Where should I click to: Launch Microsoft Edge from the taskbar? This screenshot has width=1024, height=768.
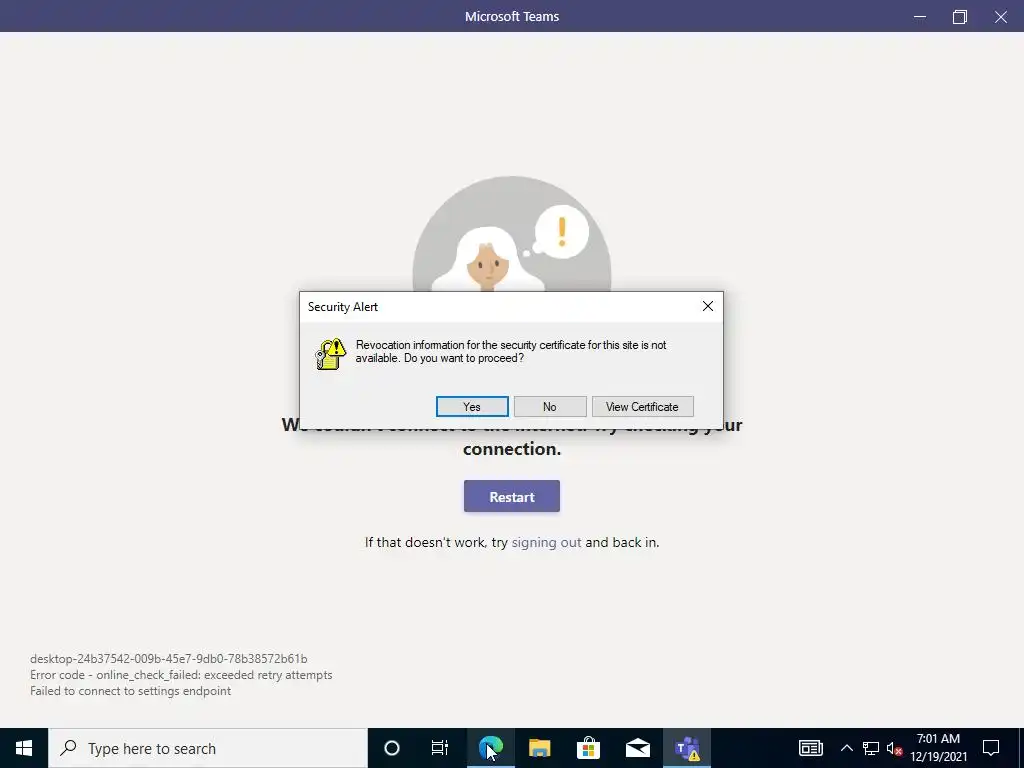pyautogui.click(x=490, y=748)
